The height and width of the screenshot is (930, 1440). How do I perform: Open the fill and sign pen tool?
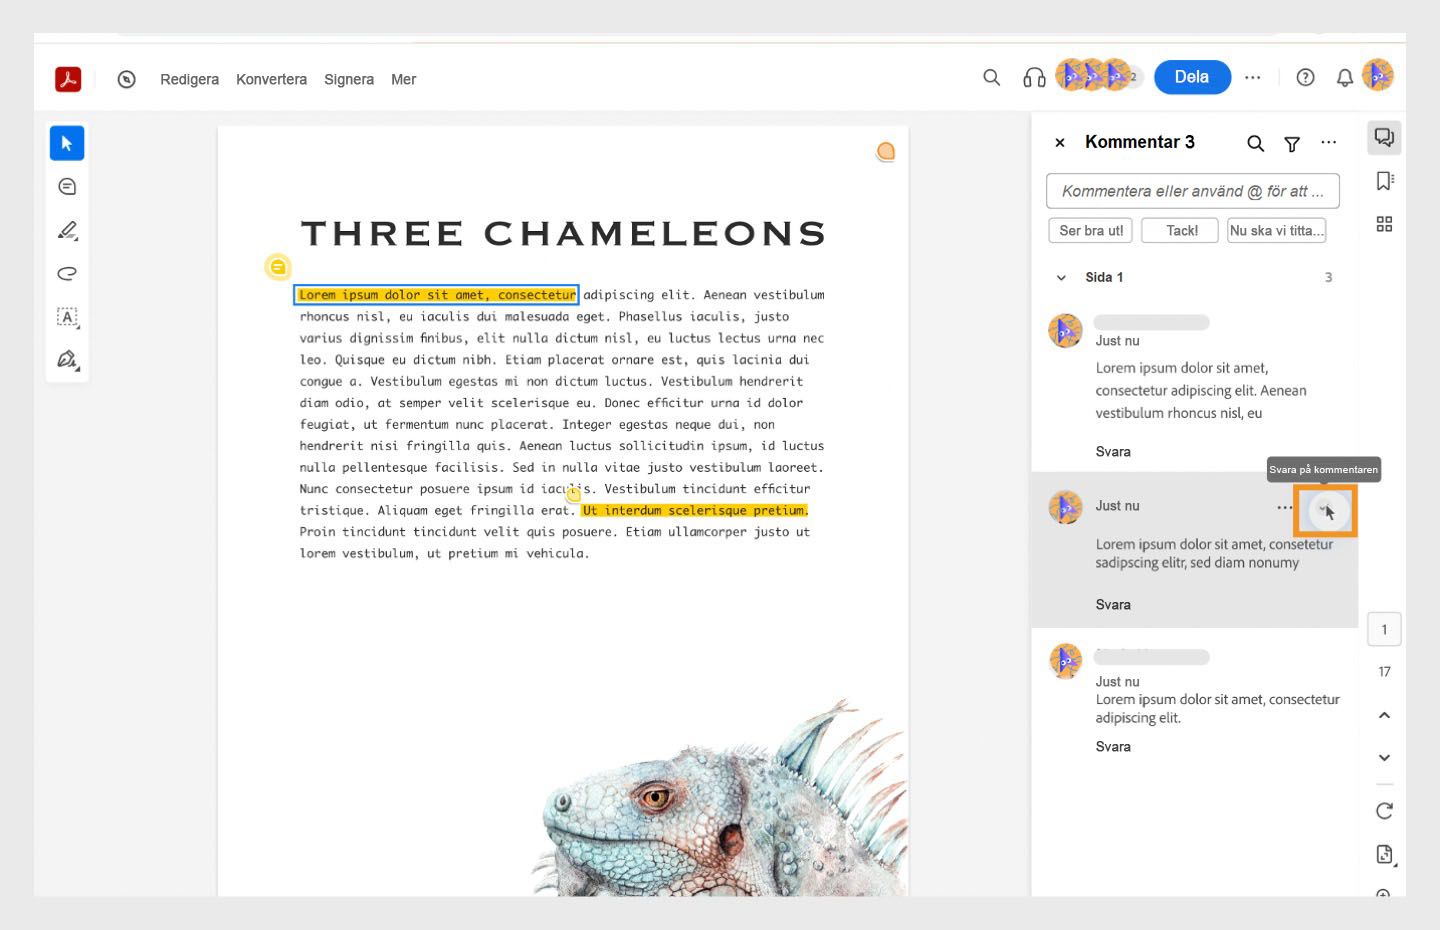pyautogui.click(x=67, y=360)
